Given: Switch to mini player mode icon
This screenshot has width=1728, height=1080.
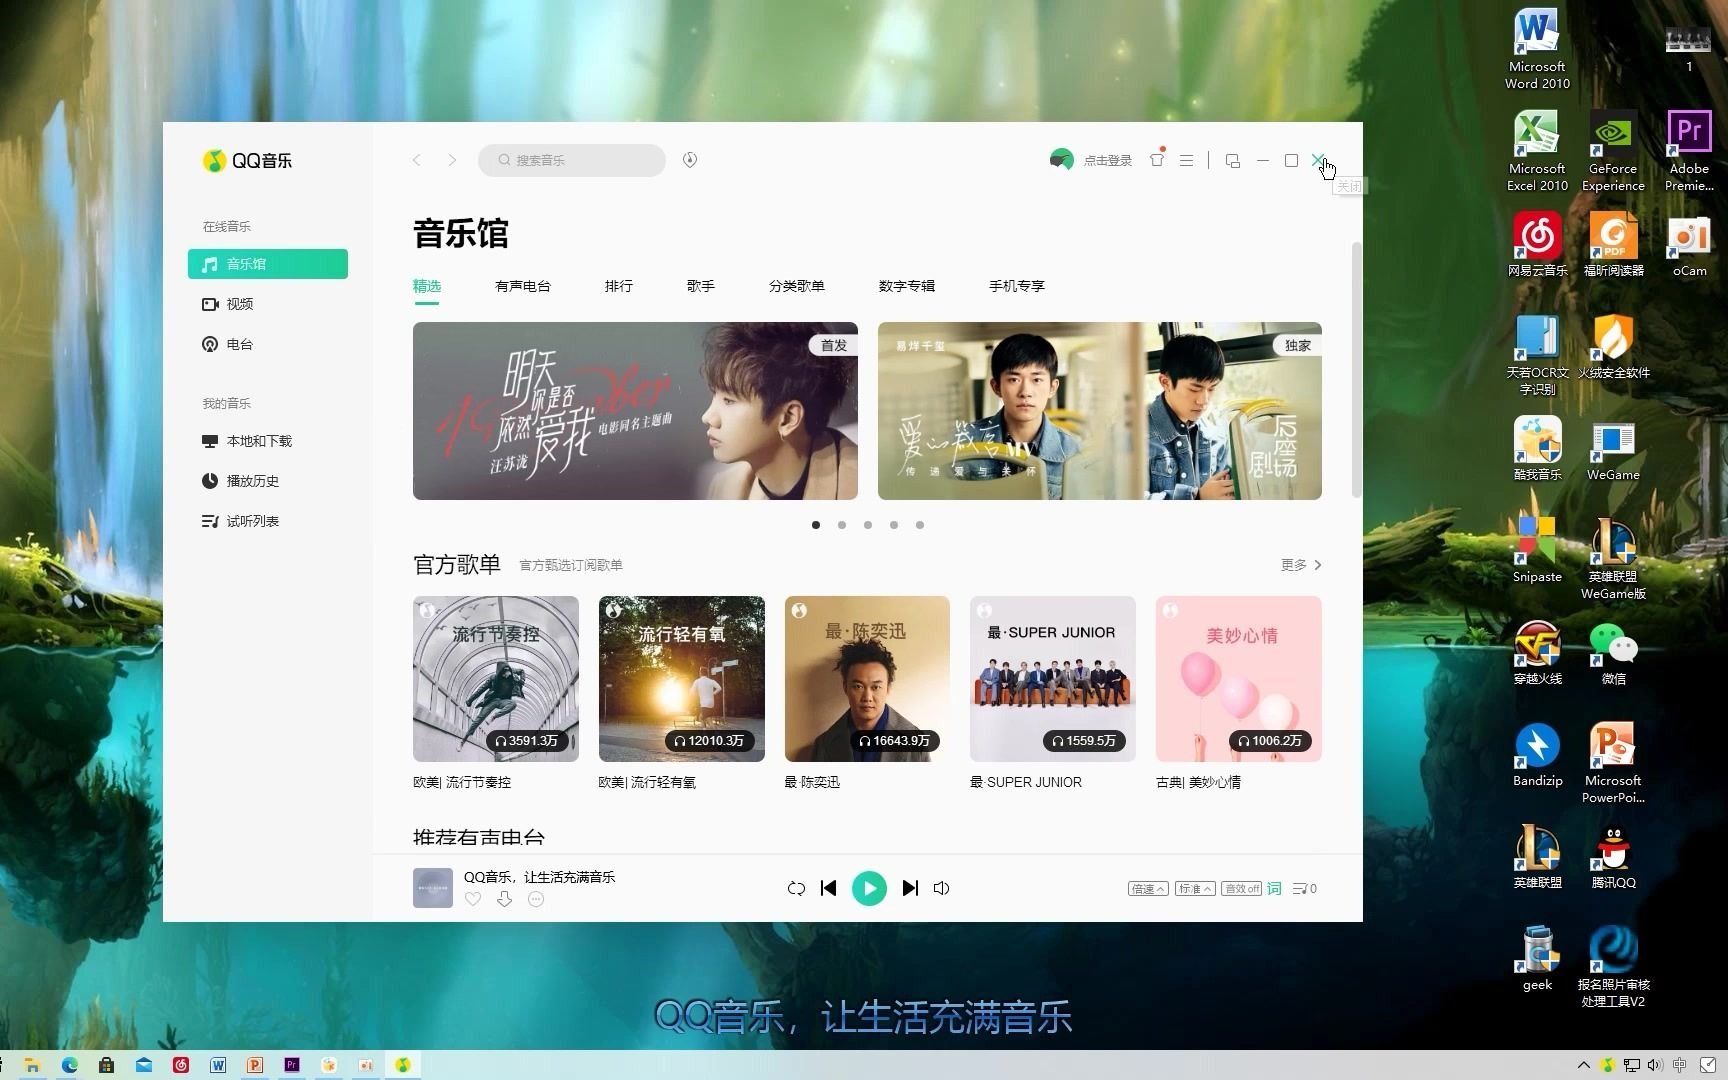Looking at the screenshot, I should click(1233, 160).
